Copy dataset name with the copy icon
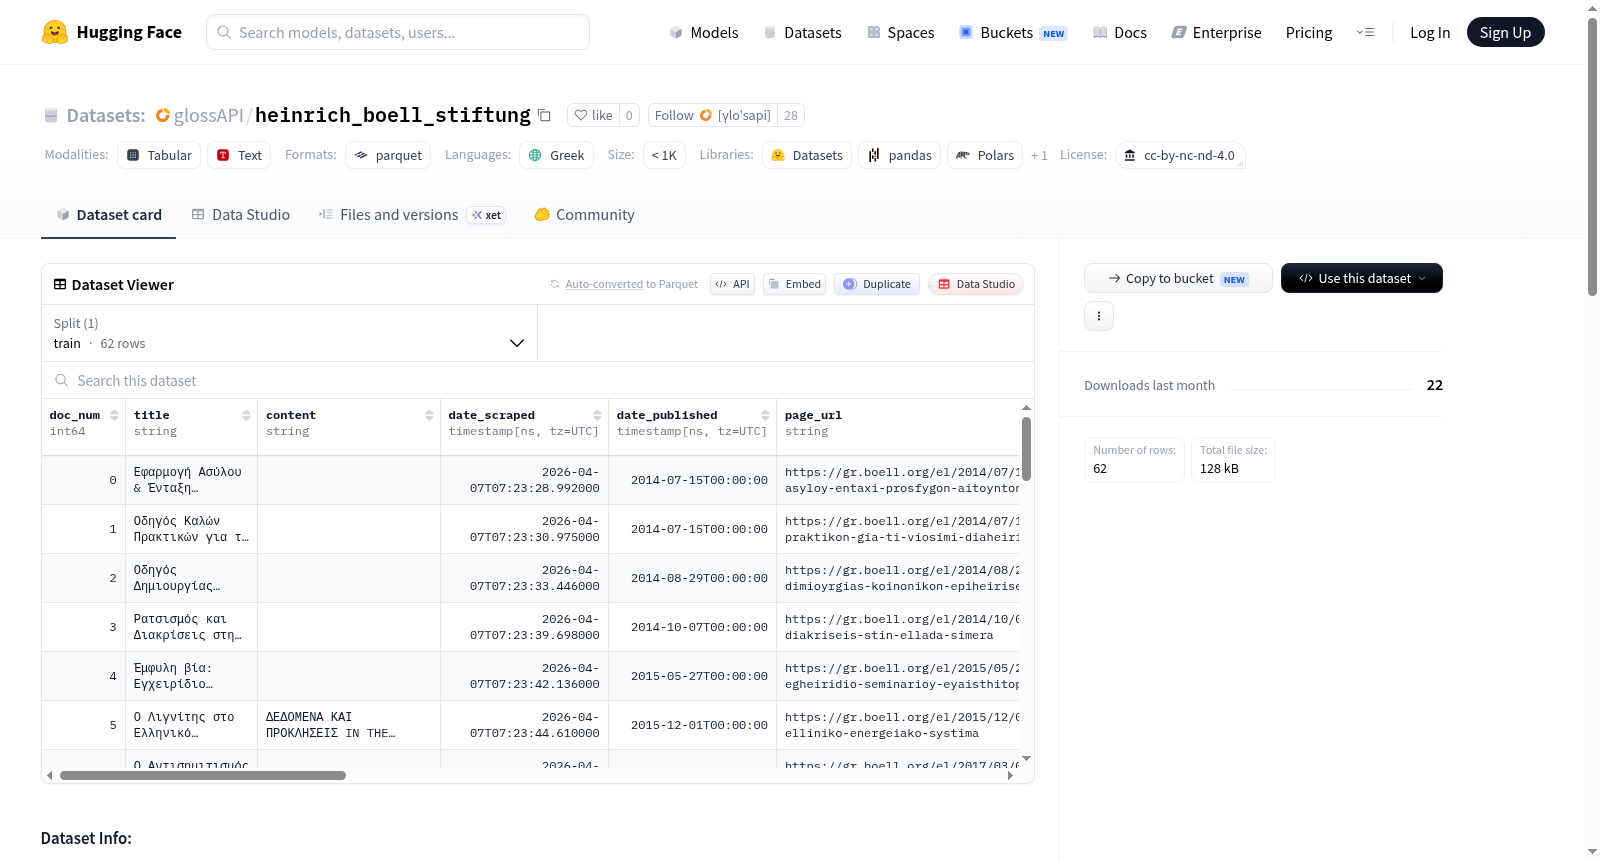Screen dimensions: 1600x861 pos(544,115)
